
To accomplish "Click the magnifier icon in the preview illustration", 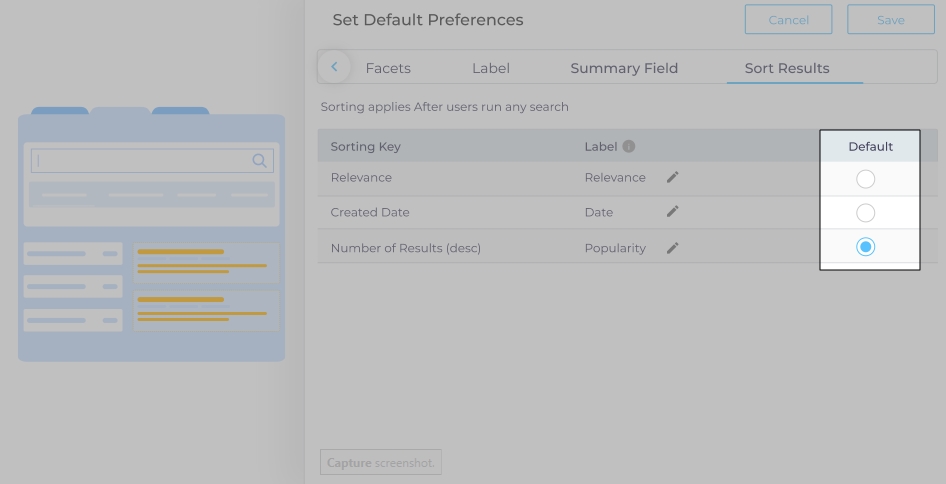I will pos(260,161).
